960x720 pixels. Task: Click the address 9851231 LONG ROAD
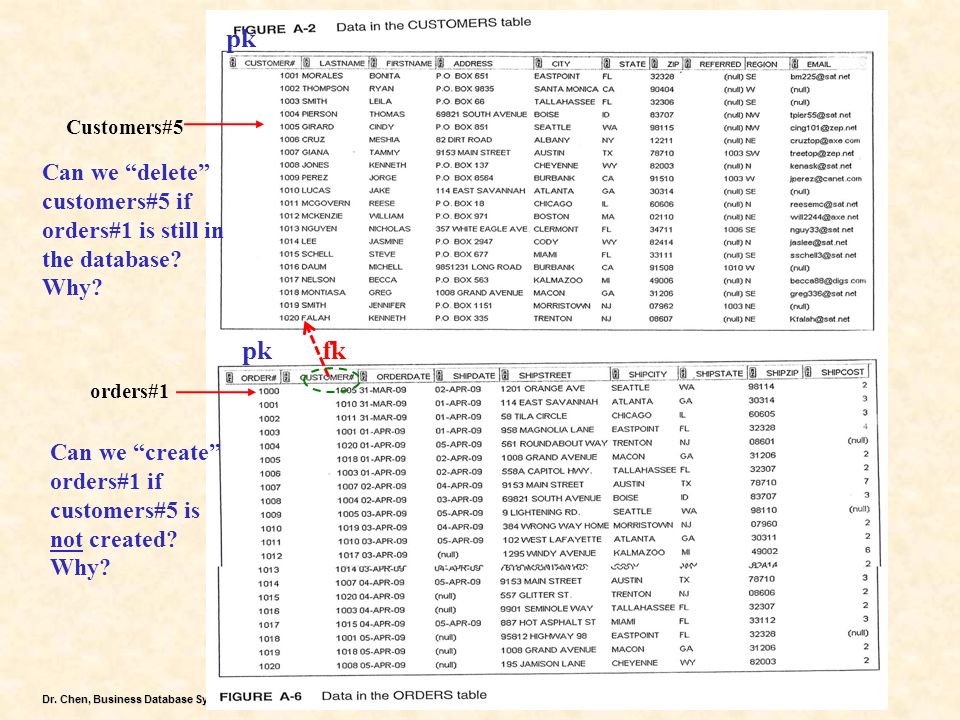coord(478,267)
